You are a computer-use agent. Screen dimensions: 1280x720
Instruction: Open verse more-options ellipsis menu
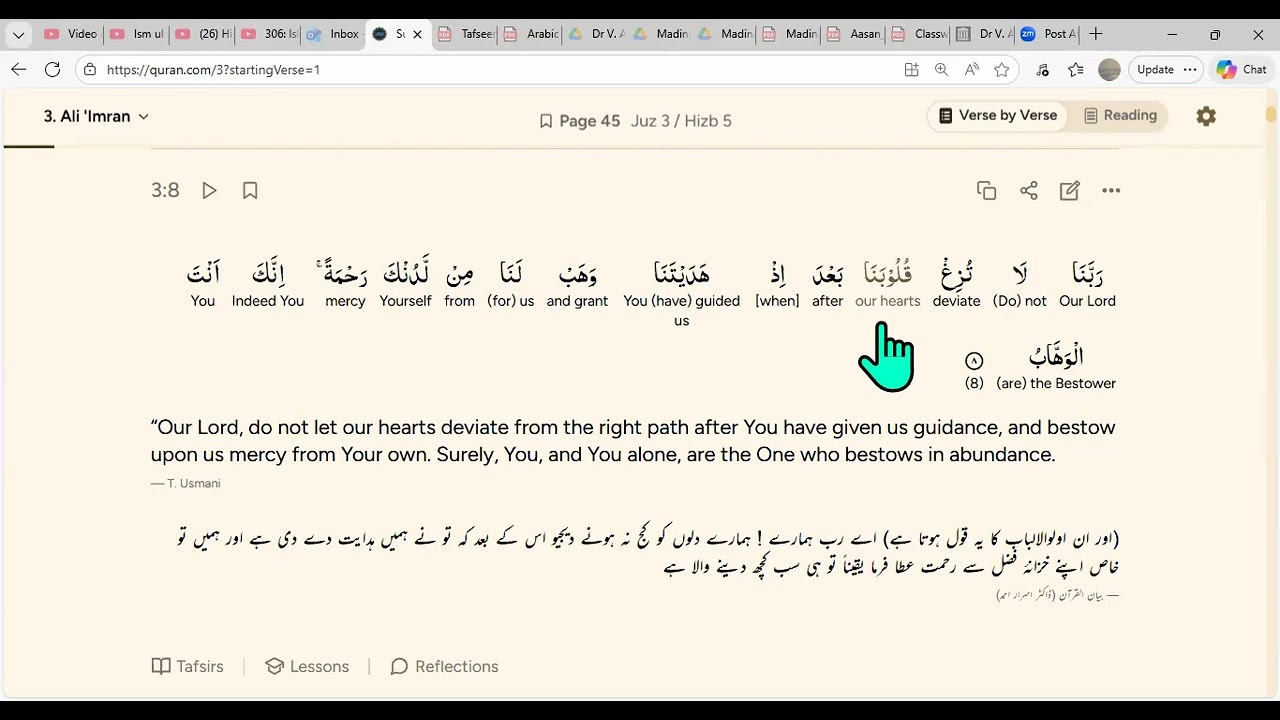[1111, 190]
